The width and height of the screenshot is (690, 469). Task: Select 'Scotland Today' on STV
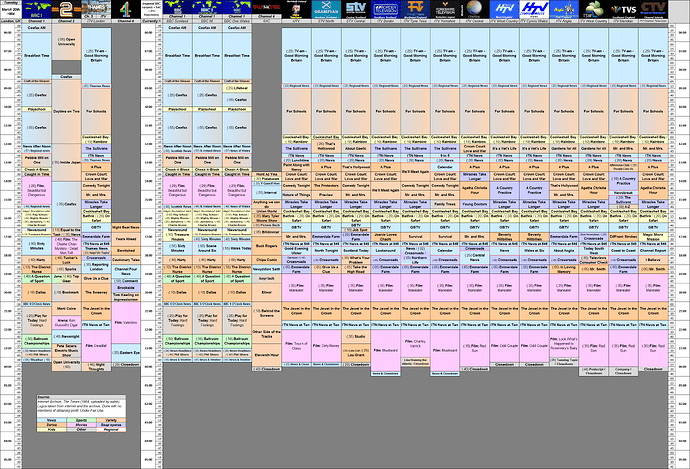pyautogui.click(x=356, y=250)
